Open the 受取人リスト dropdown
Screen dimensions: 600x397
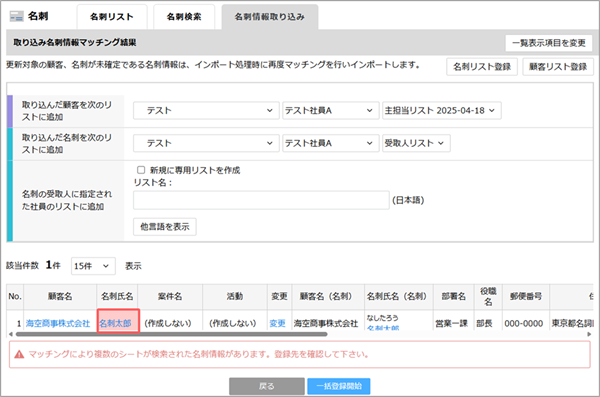pyautogui.click(x=416, y=143)
